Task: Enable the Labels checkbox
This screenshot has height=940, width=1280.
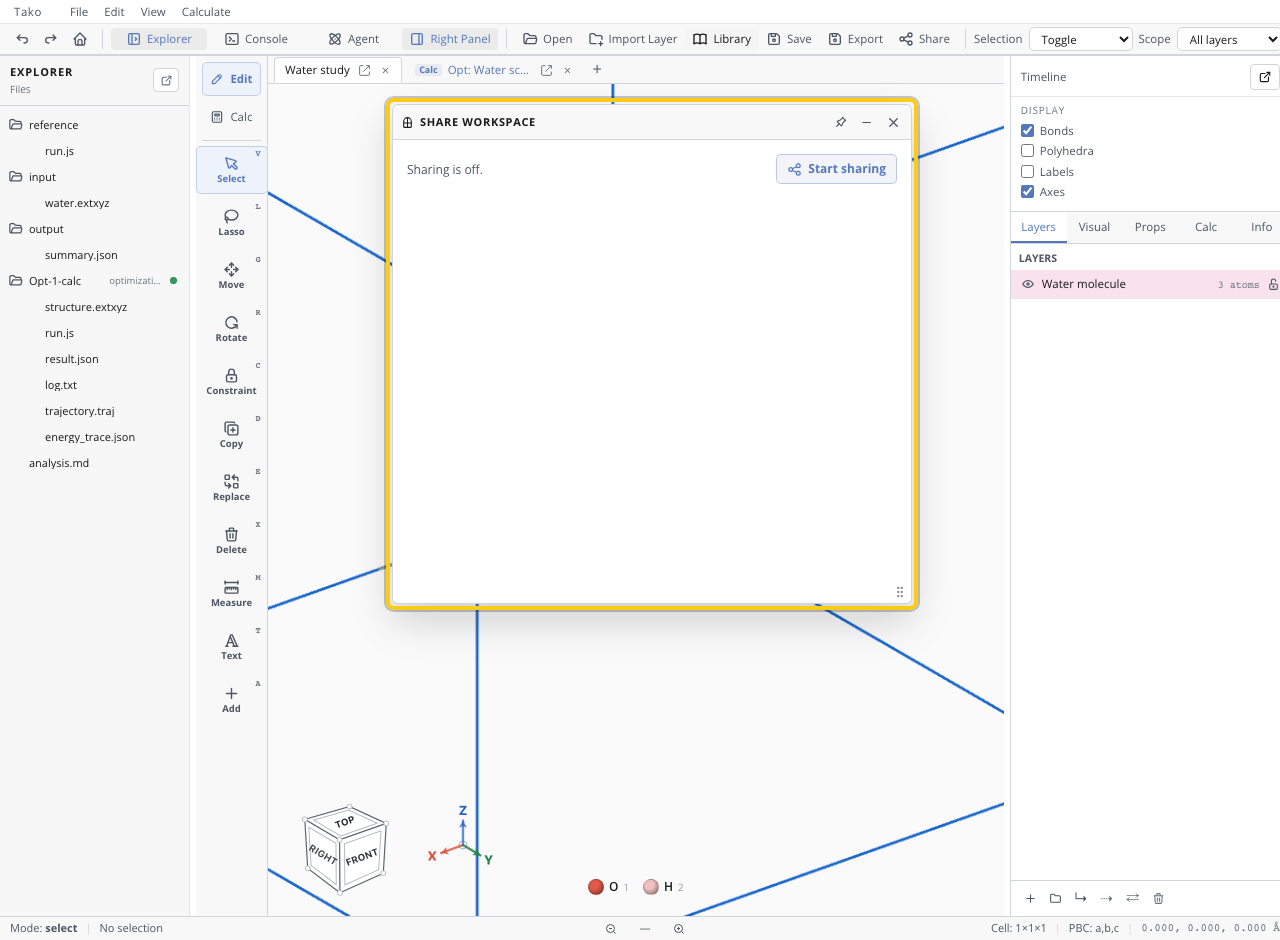Action: [x=1027, y=172]
